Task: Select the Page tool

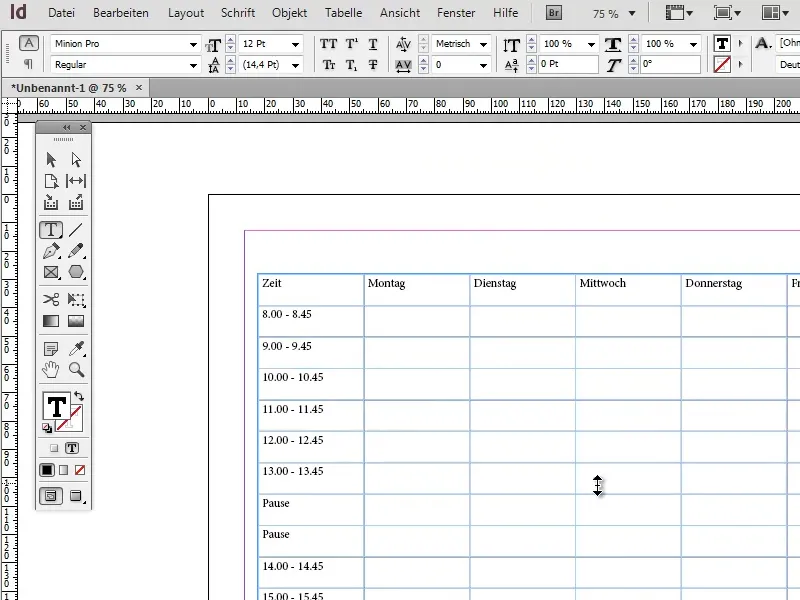Action: pos(51,181)
